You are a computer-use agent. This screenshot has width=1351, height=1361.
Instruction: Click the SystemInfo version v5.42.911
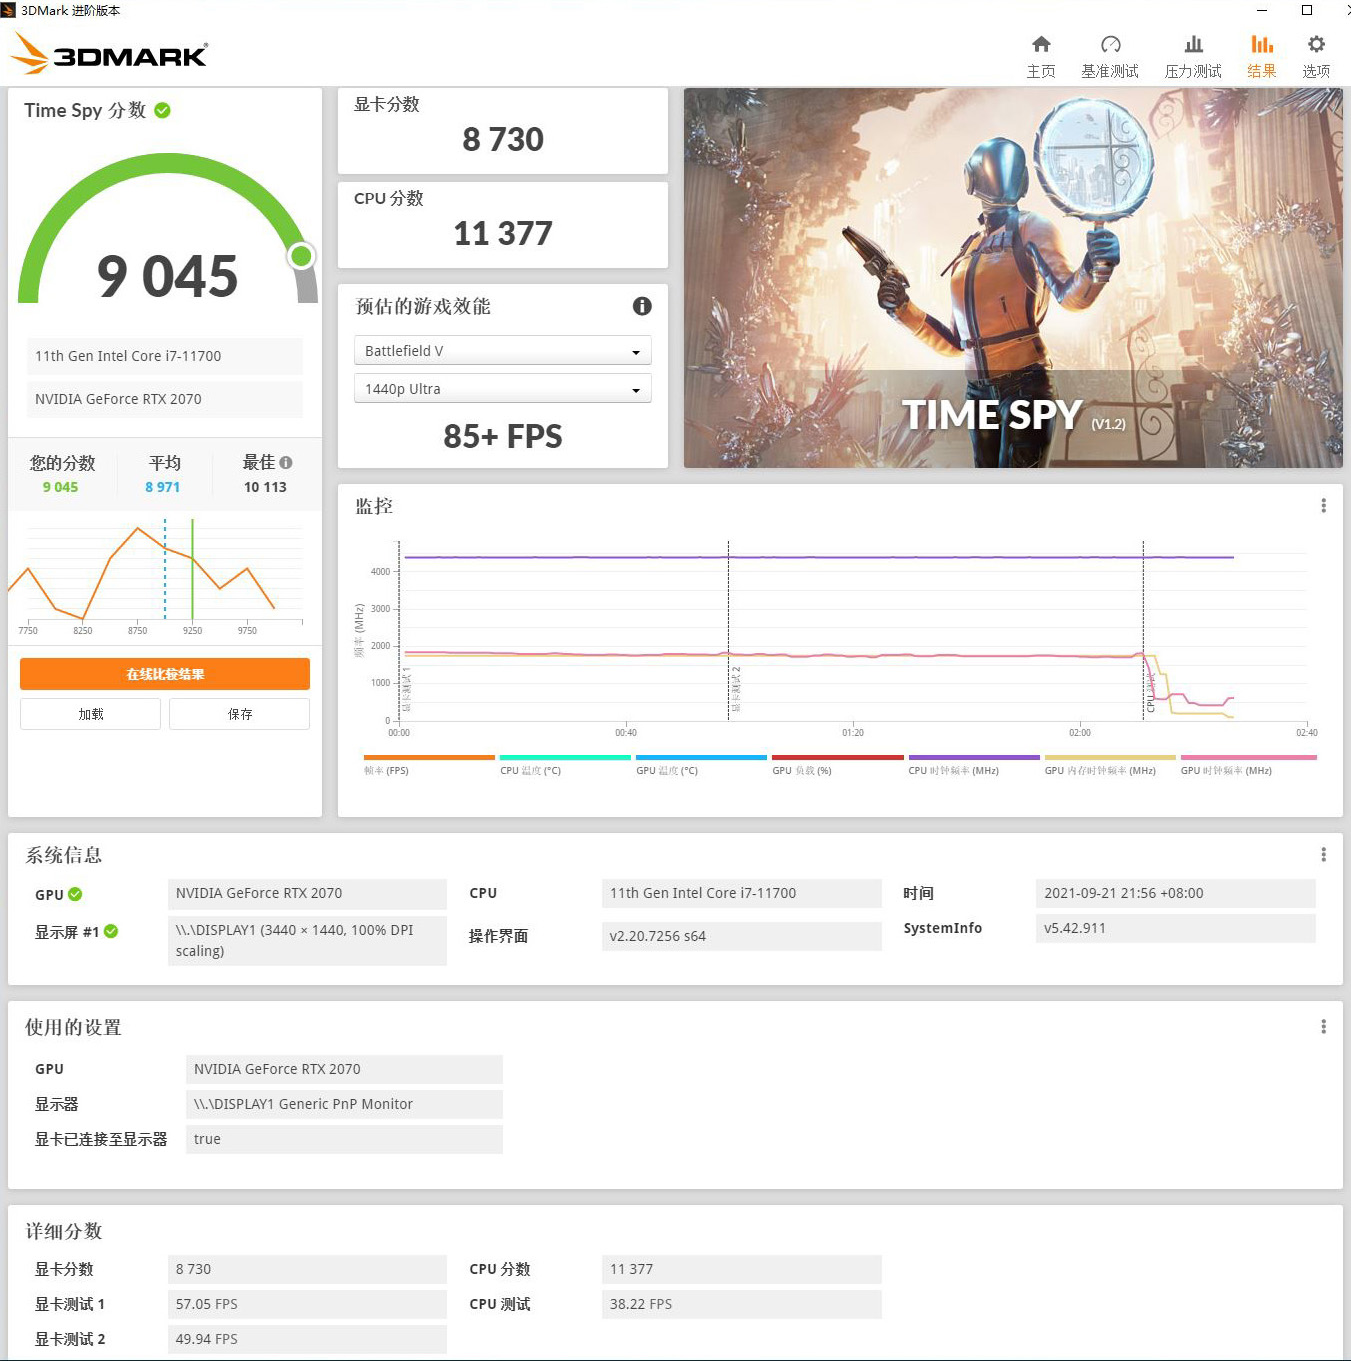coord(1175,928)
